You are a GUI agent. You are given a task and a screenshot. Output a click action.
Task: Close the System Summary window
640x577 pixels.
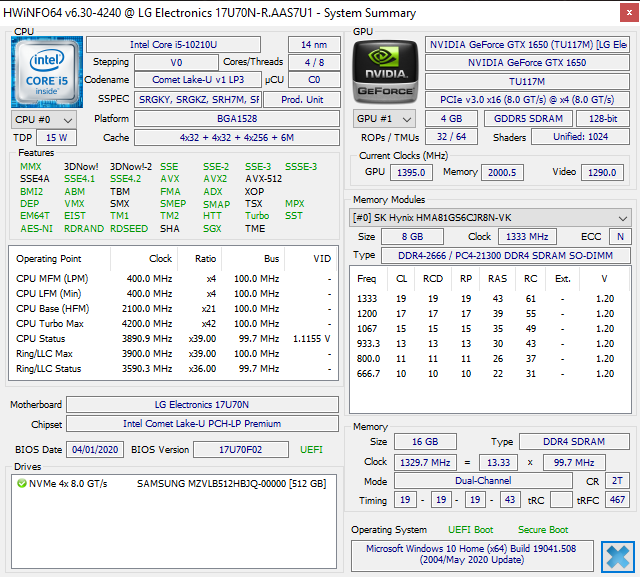point(629,13)
